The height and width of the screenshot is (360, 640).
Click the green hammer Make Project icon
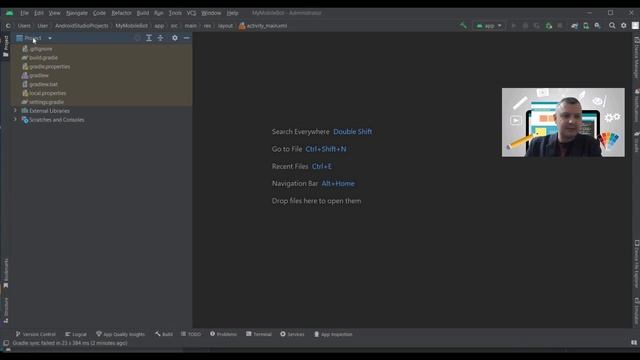click(x=463, y=25)
